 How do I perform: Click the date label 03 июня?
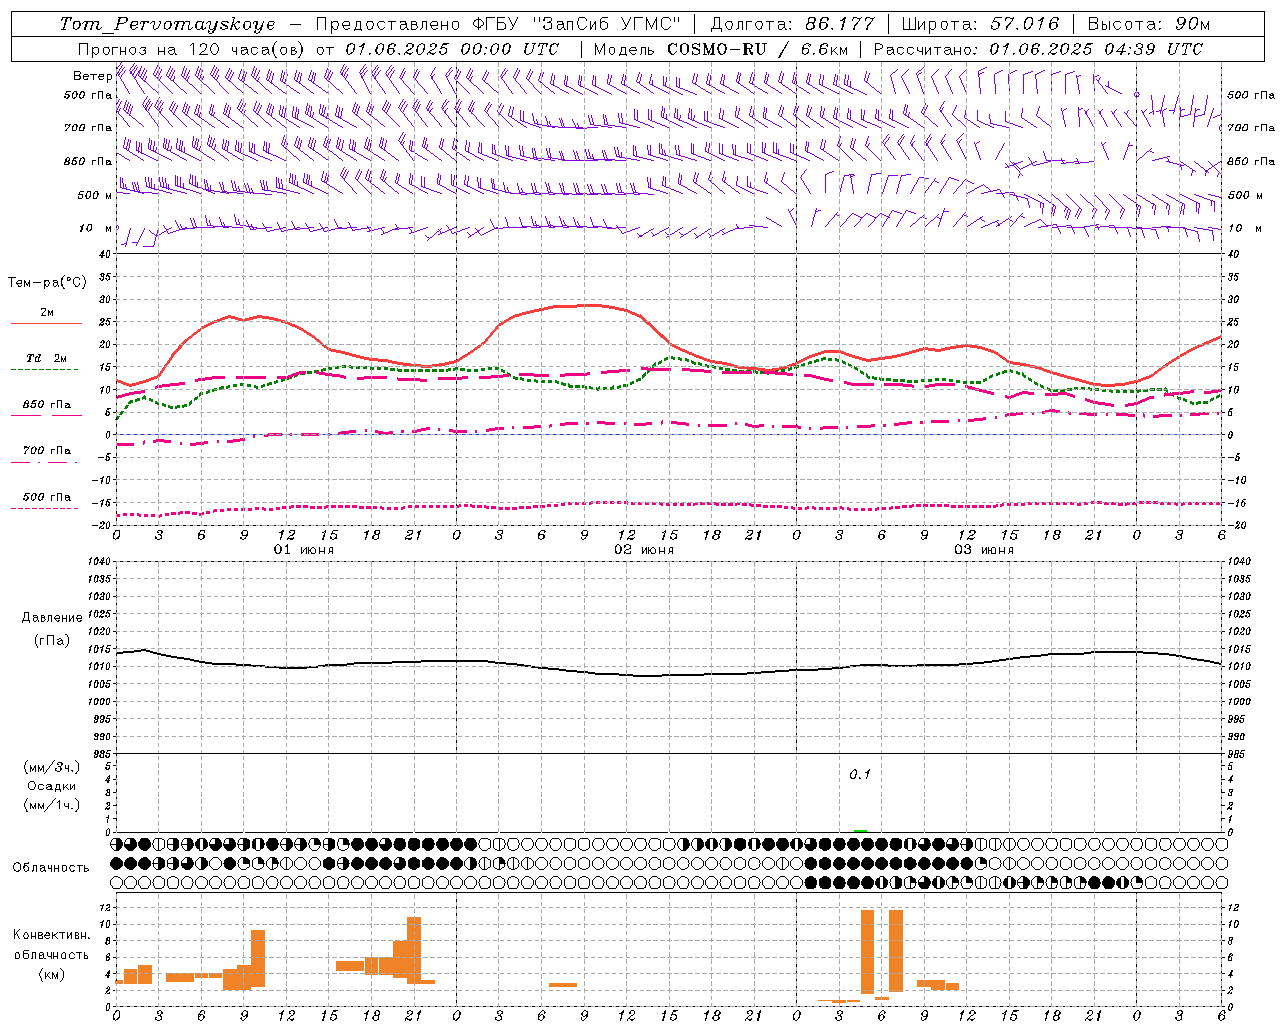[x=983, y=550]
